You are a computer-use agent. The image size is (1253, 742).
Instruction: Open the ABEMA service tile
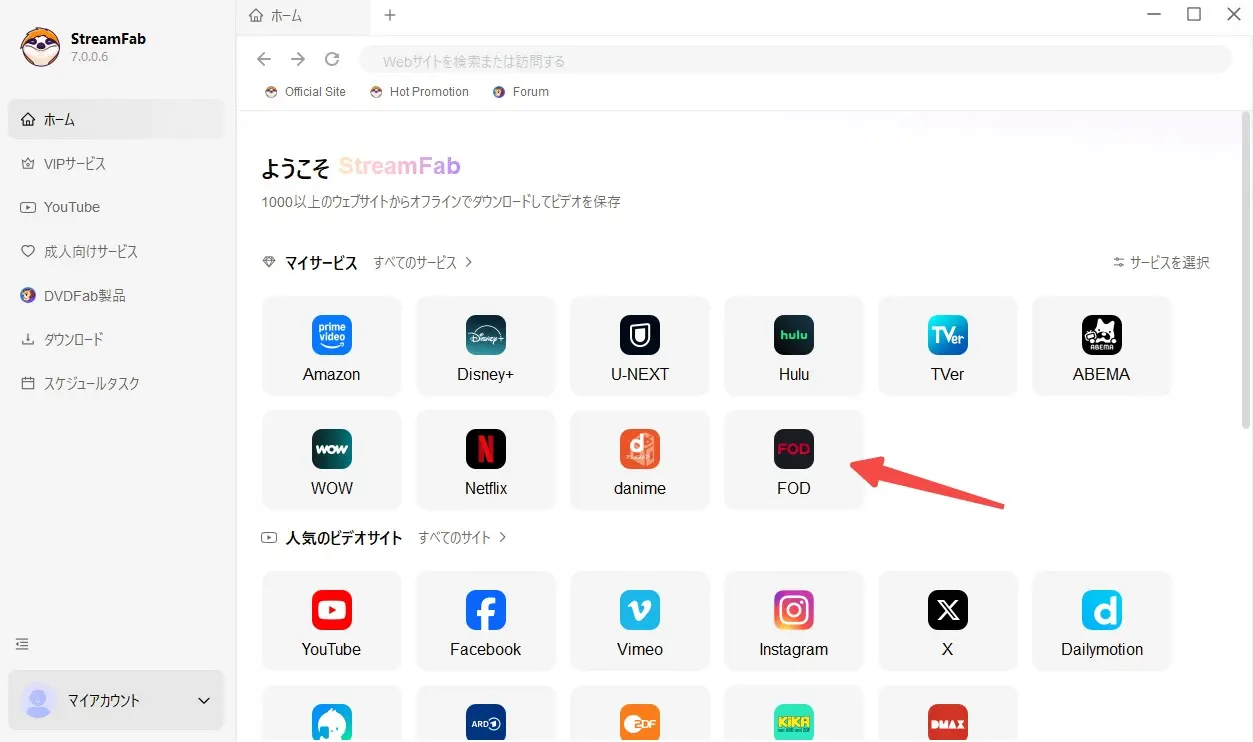pyautogui.click(x=1101, y=346)
